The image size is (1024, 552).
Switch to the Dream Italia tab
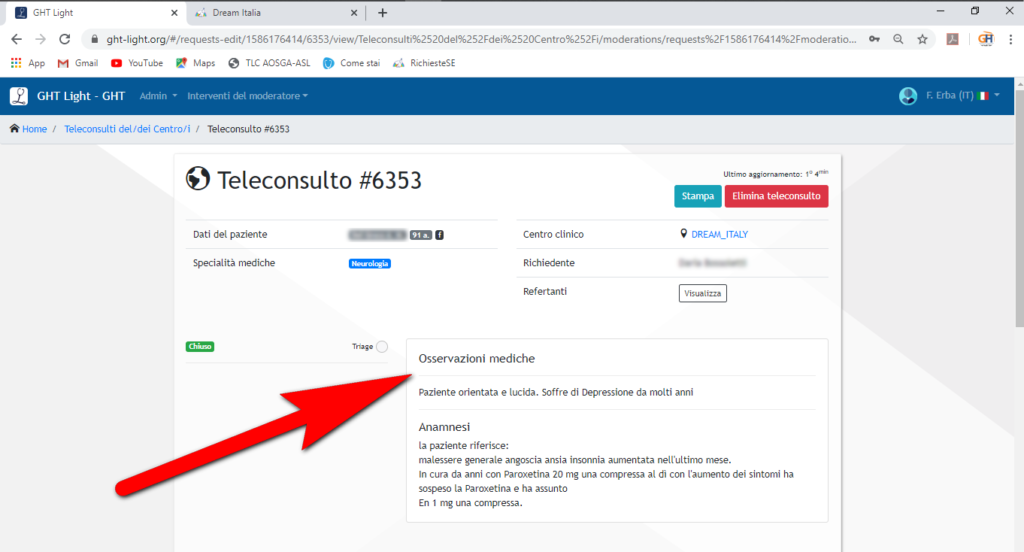(275, 13)
